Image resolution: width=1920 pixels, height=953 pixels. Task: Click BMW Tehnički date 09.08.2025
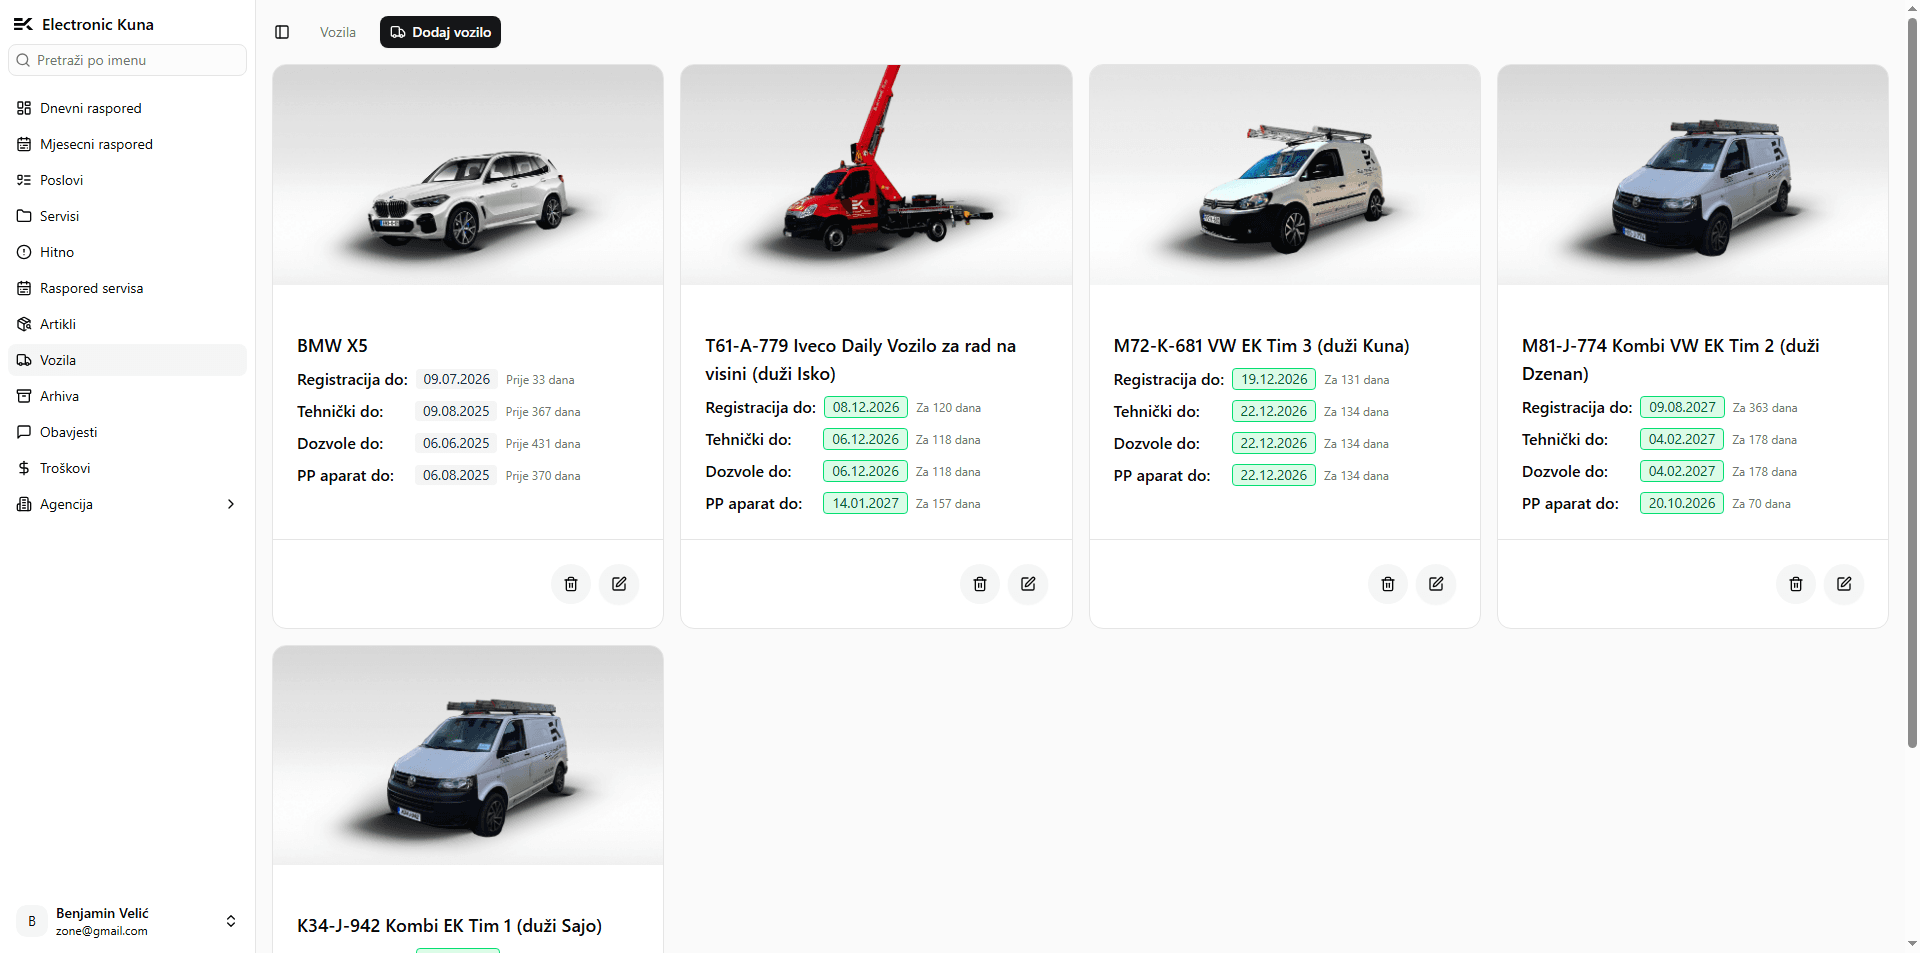tap(456, 411)
